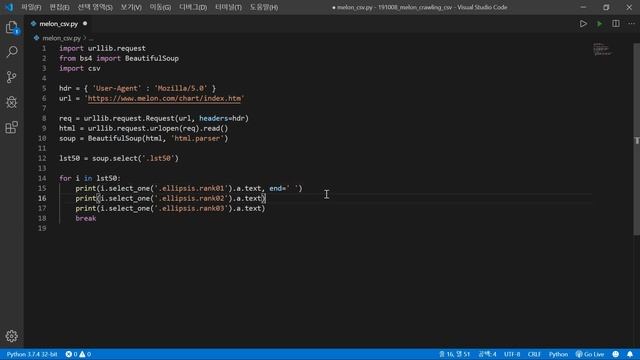Click '.ellipsis.rank02' string on line 16
This screenshot has height=360, width=640.
(x=191, y=198)
